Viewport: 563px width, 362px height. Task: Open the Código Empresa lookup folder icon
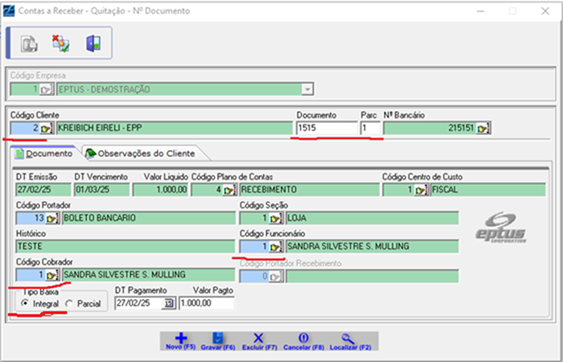[46, 89]
